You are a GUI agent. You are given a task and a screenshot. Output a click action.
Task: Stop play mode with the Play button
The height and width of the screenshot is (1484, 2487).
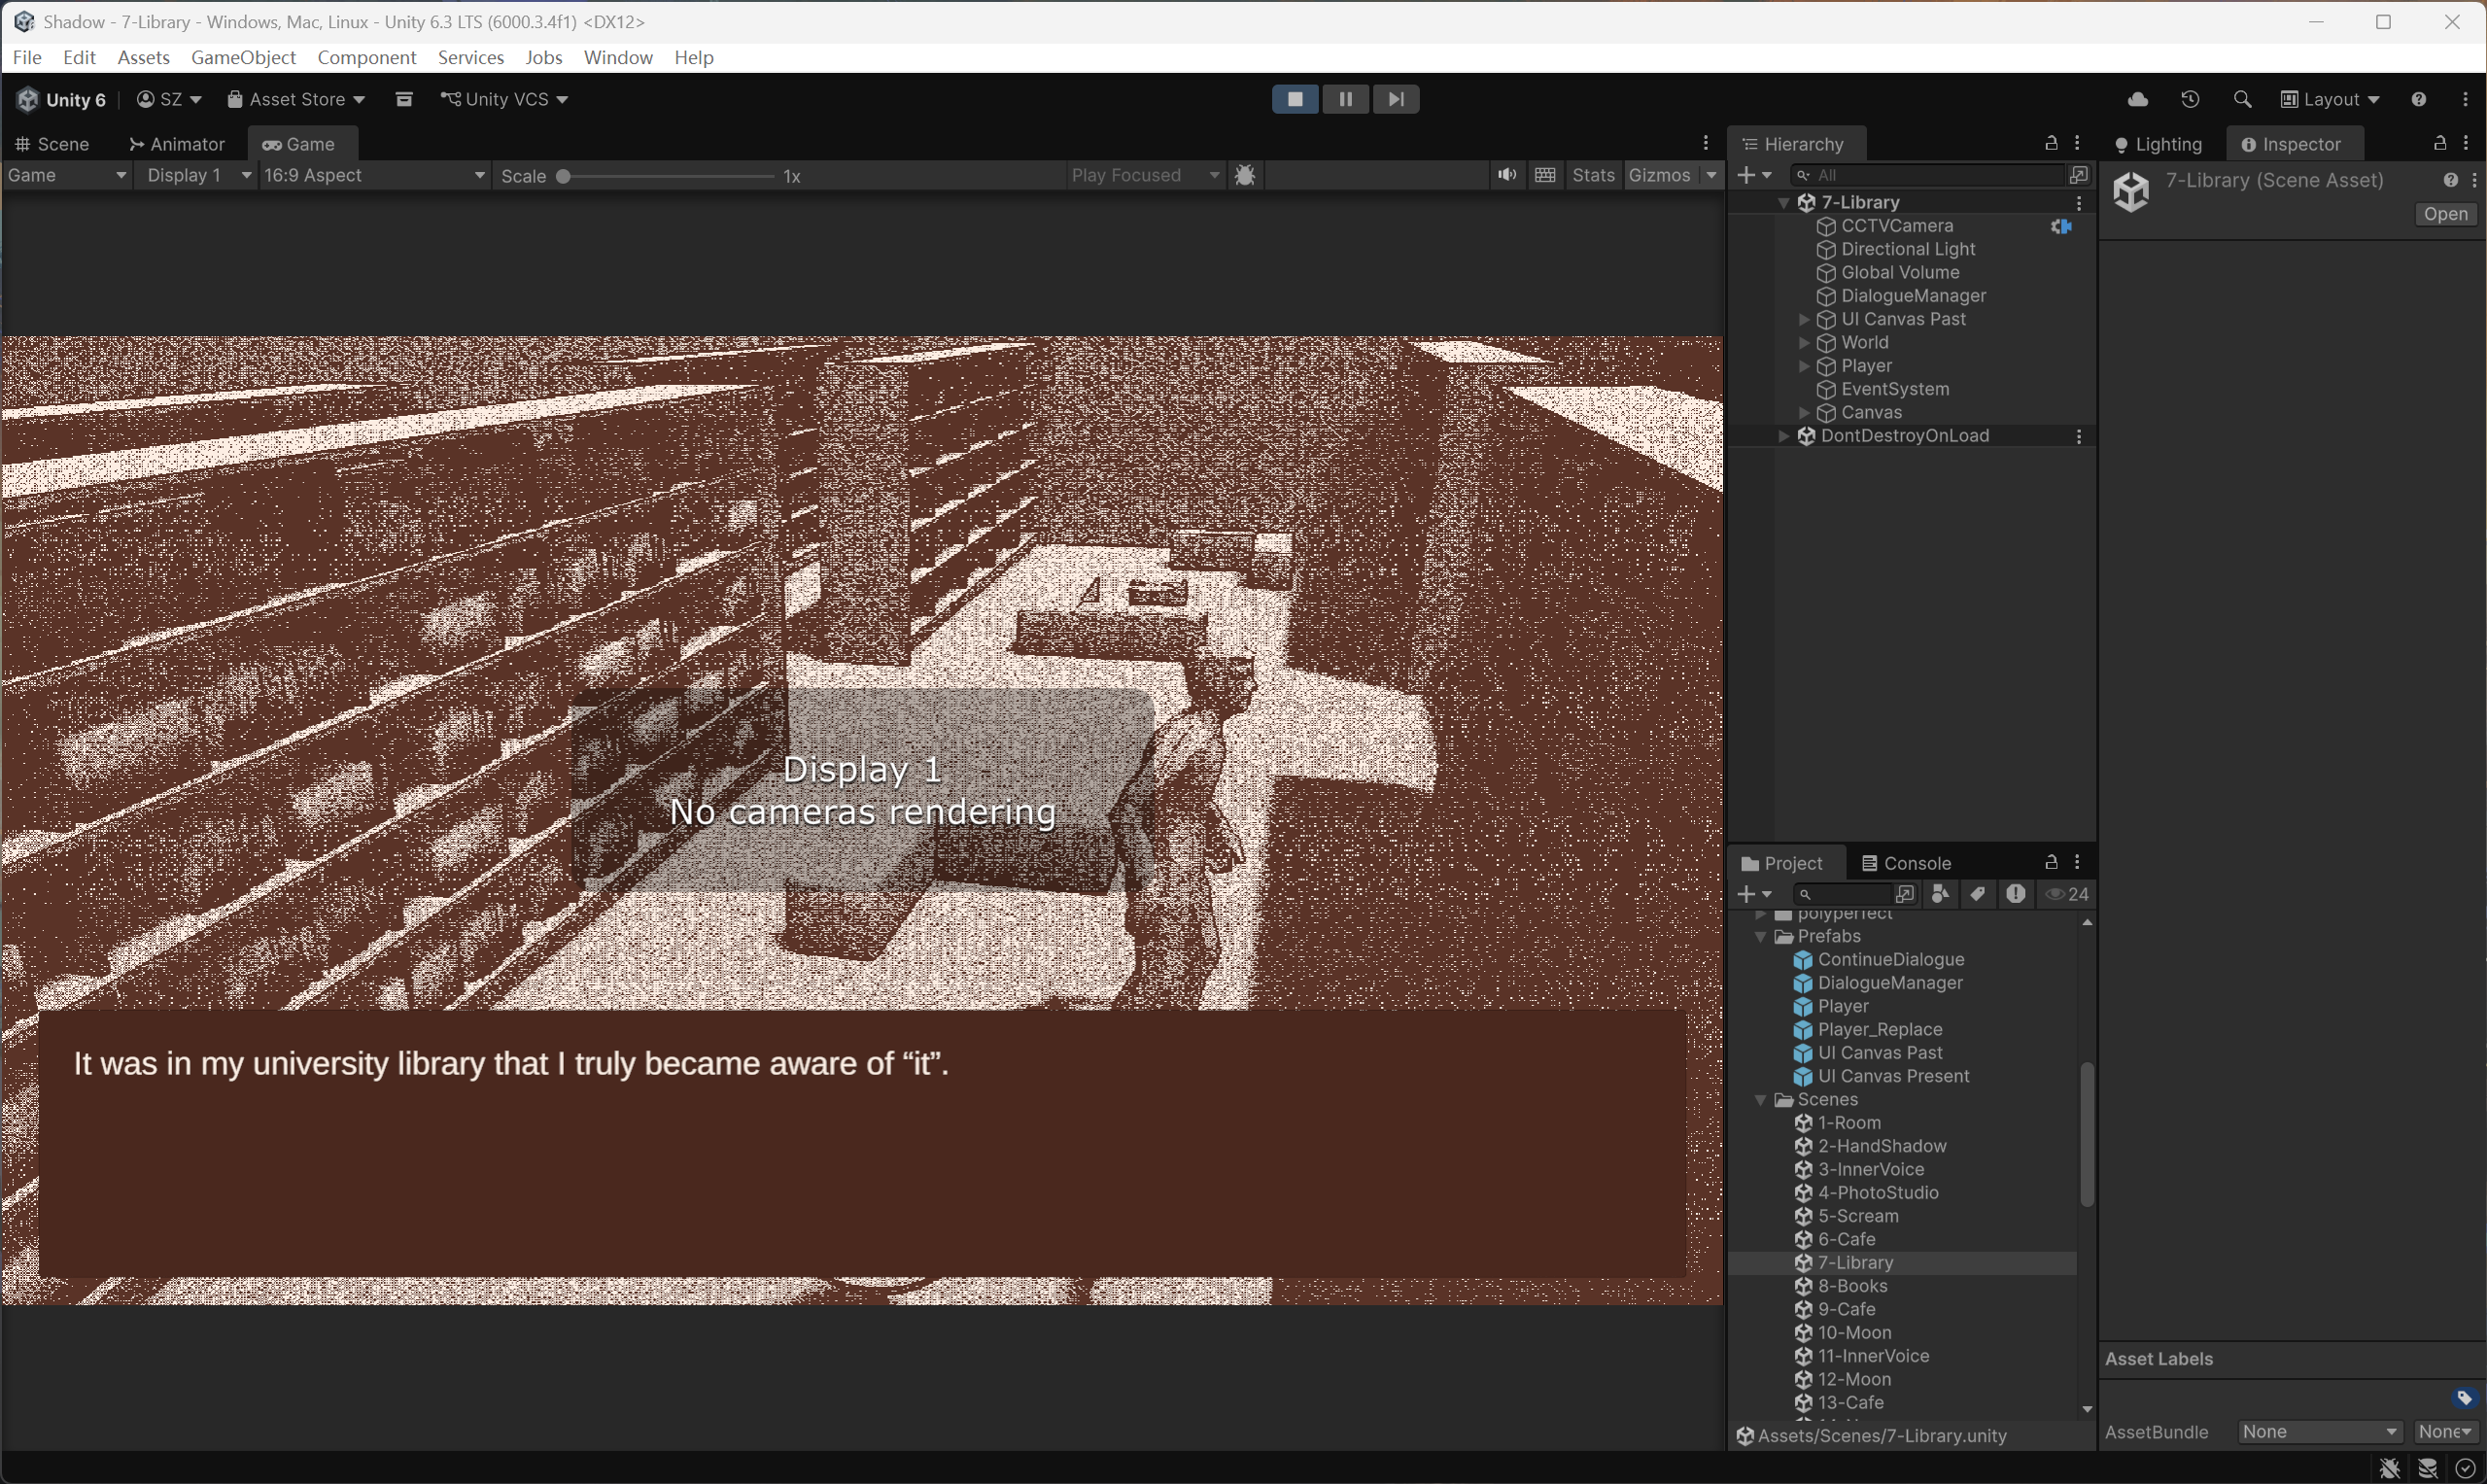1295,99
